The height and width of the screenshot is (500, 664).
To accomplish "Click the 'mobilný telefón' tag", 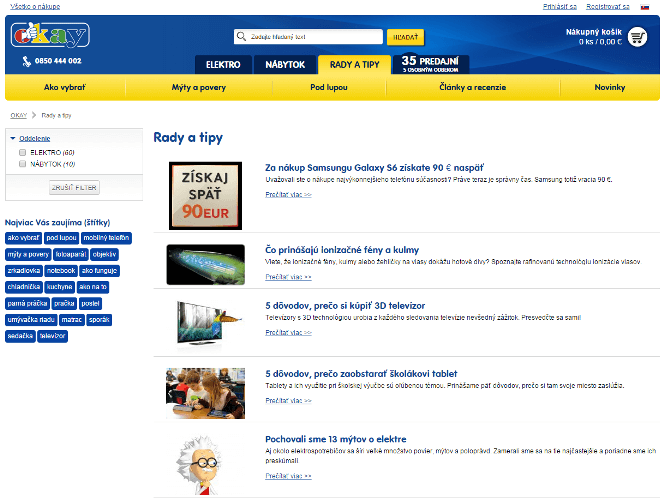I will [106, 238].
